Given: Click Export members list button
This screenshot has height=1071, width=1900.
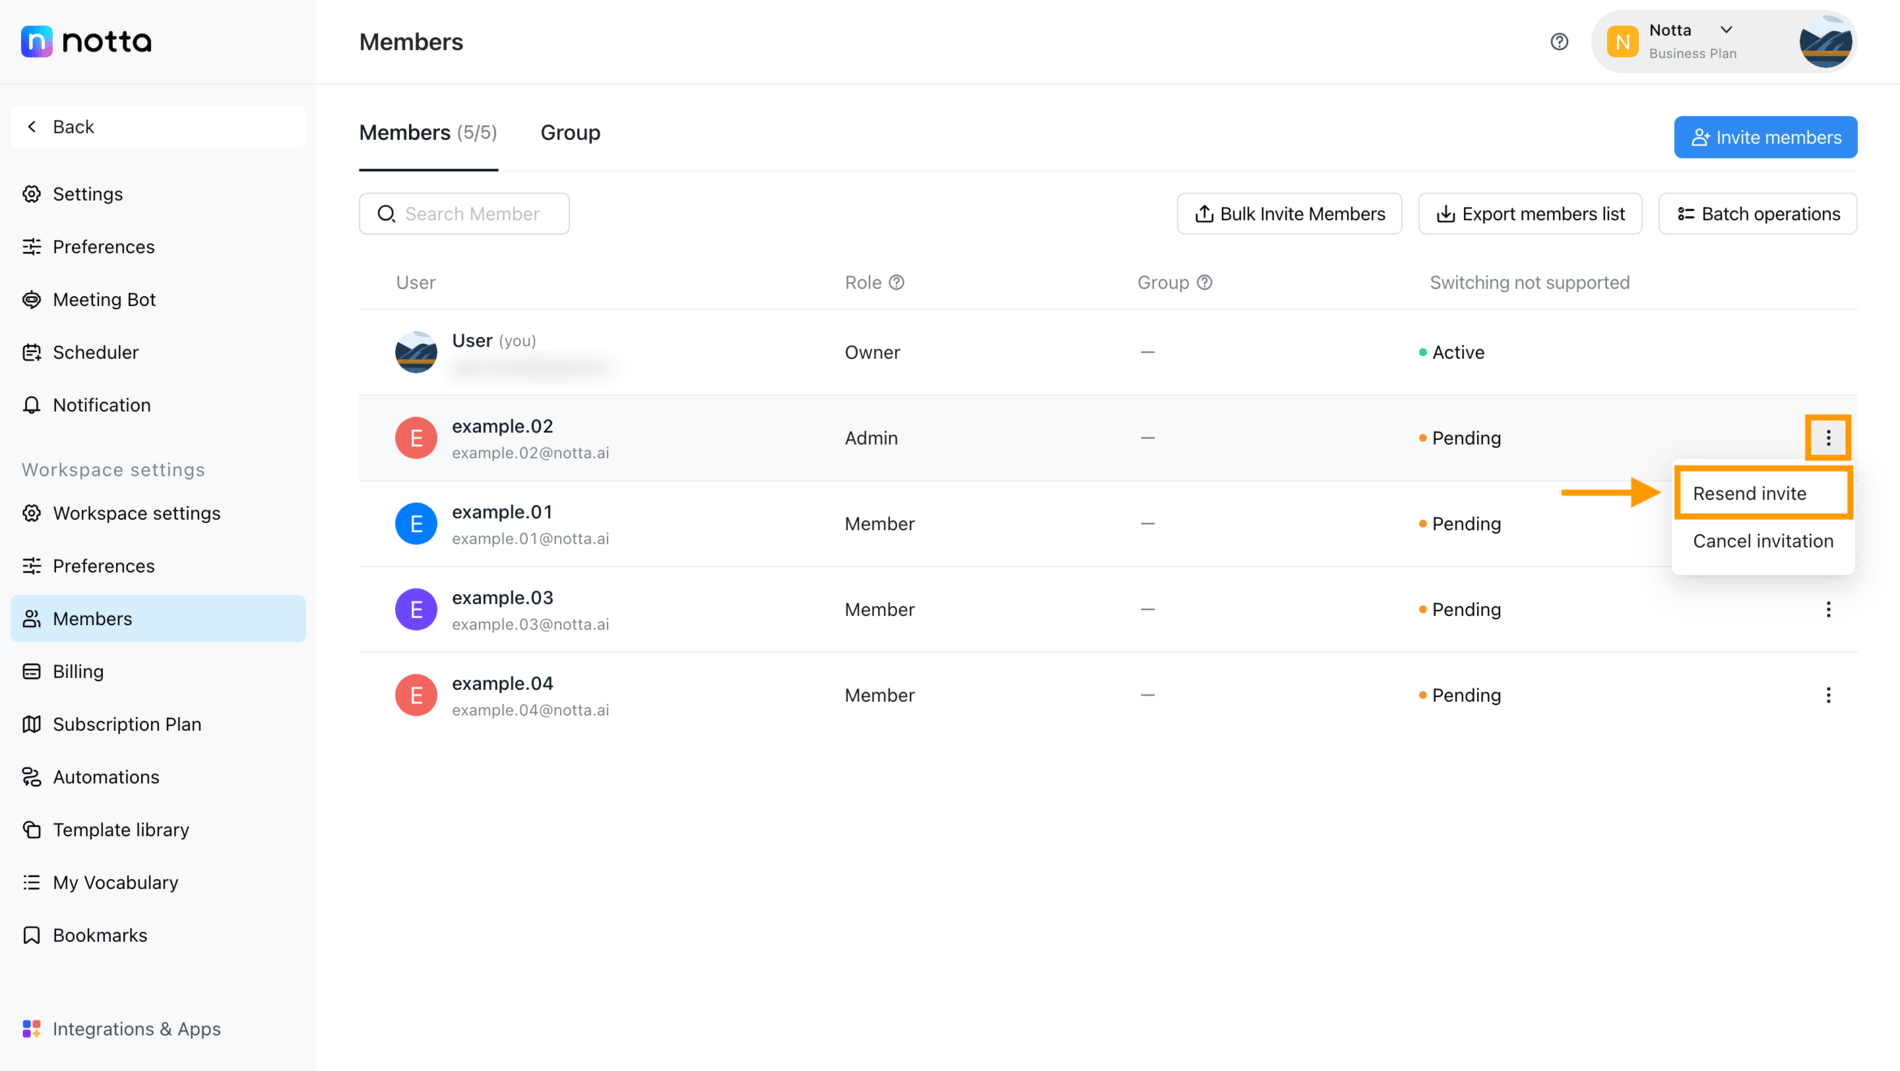Looking at the screenshot, I should (1530, 214).
